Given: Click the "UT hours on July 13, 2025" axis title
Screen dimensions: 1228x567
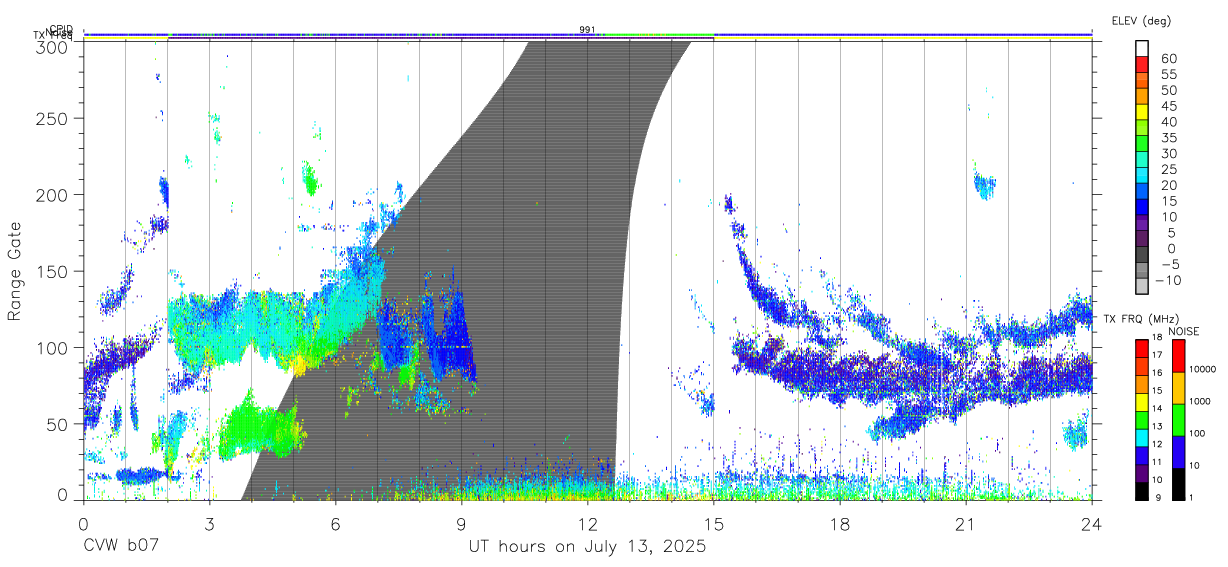Looking at the screenshot, I should pyautogui.click(x=588, y=547).
